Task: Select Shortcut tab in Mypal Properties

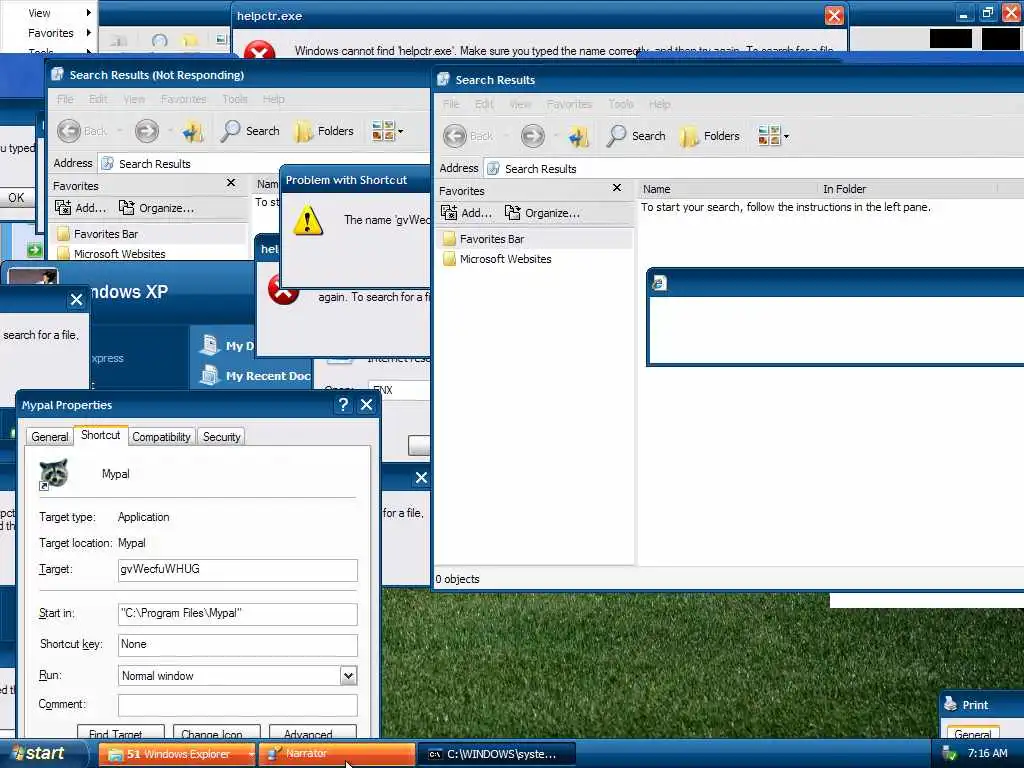Action: coord(101,435)
